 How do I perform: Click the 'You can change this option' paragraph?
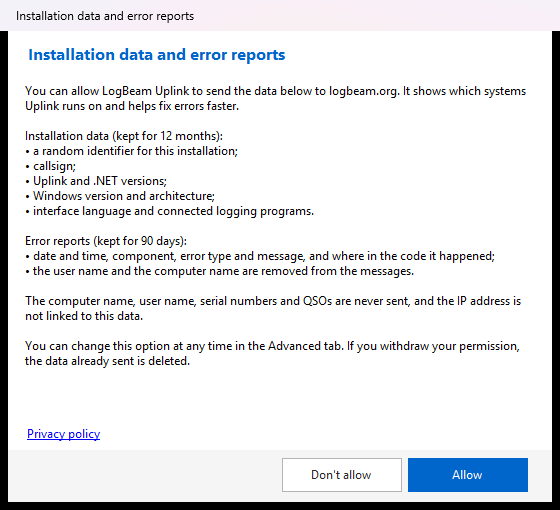(x=272, y=354)
